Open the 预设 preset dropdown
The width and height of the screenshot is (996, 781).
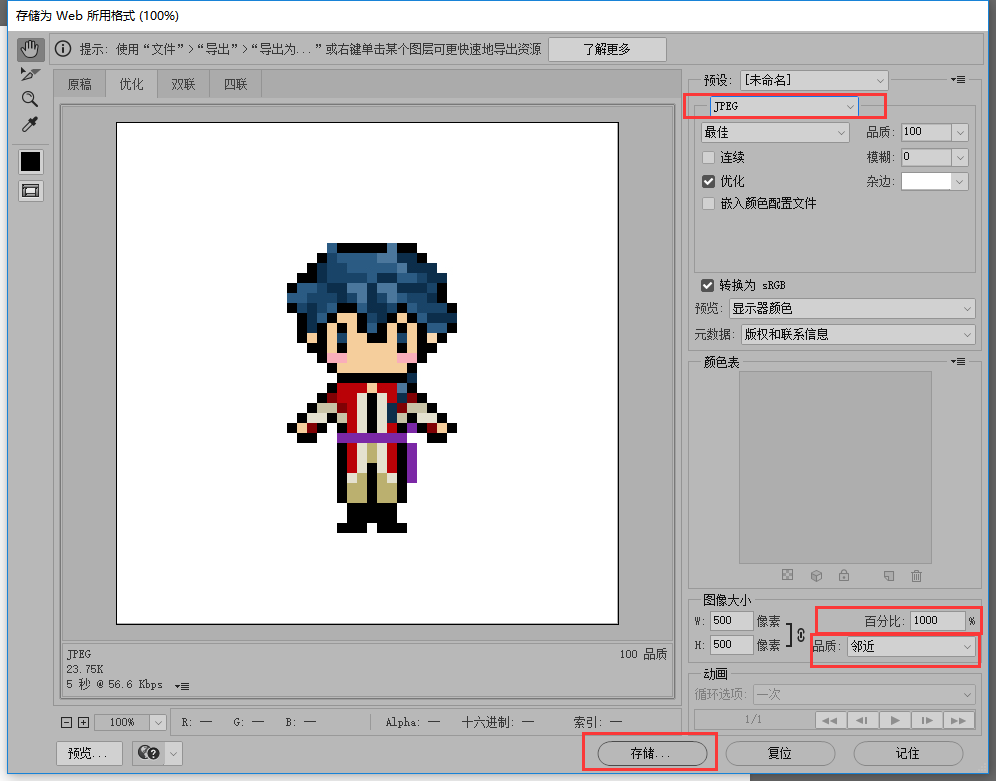click(x=814, y=80)
